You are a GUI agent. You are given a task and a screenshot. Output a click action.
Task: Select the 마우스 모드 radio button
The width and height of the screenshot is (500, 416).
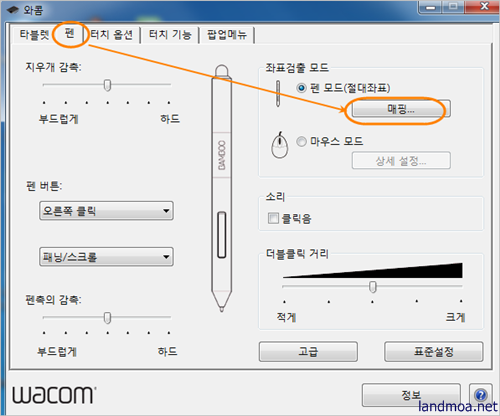click(x=301, y=141)
